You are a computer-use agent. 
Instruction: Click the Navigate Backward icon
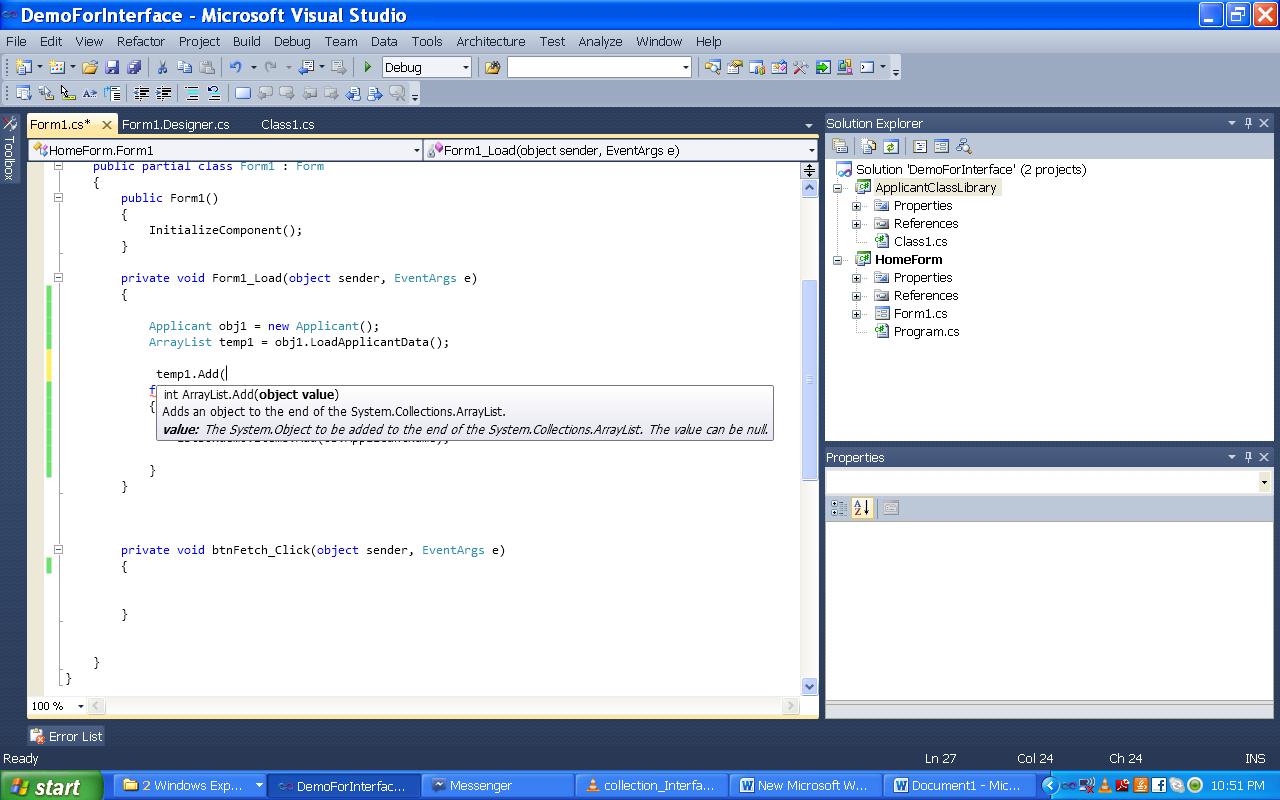coord(306,67)
